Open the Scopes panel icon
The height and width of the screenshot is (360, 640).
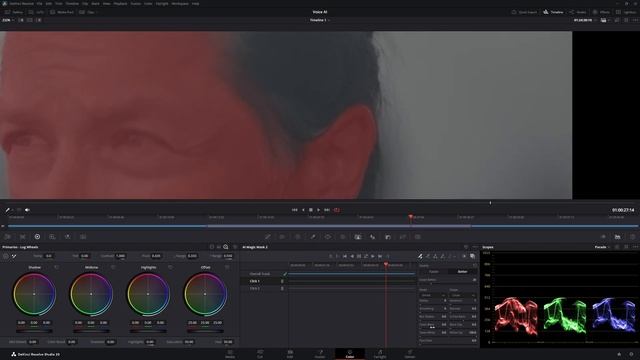pyautogui.click(x=618, y=237)
